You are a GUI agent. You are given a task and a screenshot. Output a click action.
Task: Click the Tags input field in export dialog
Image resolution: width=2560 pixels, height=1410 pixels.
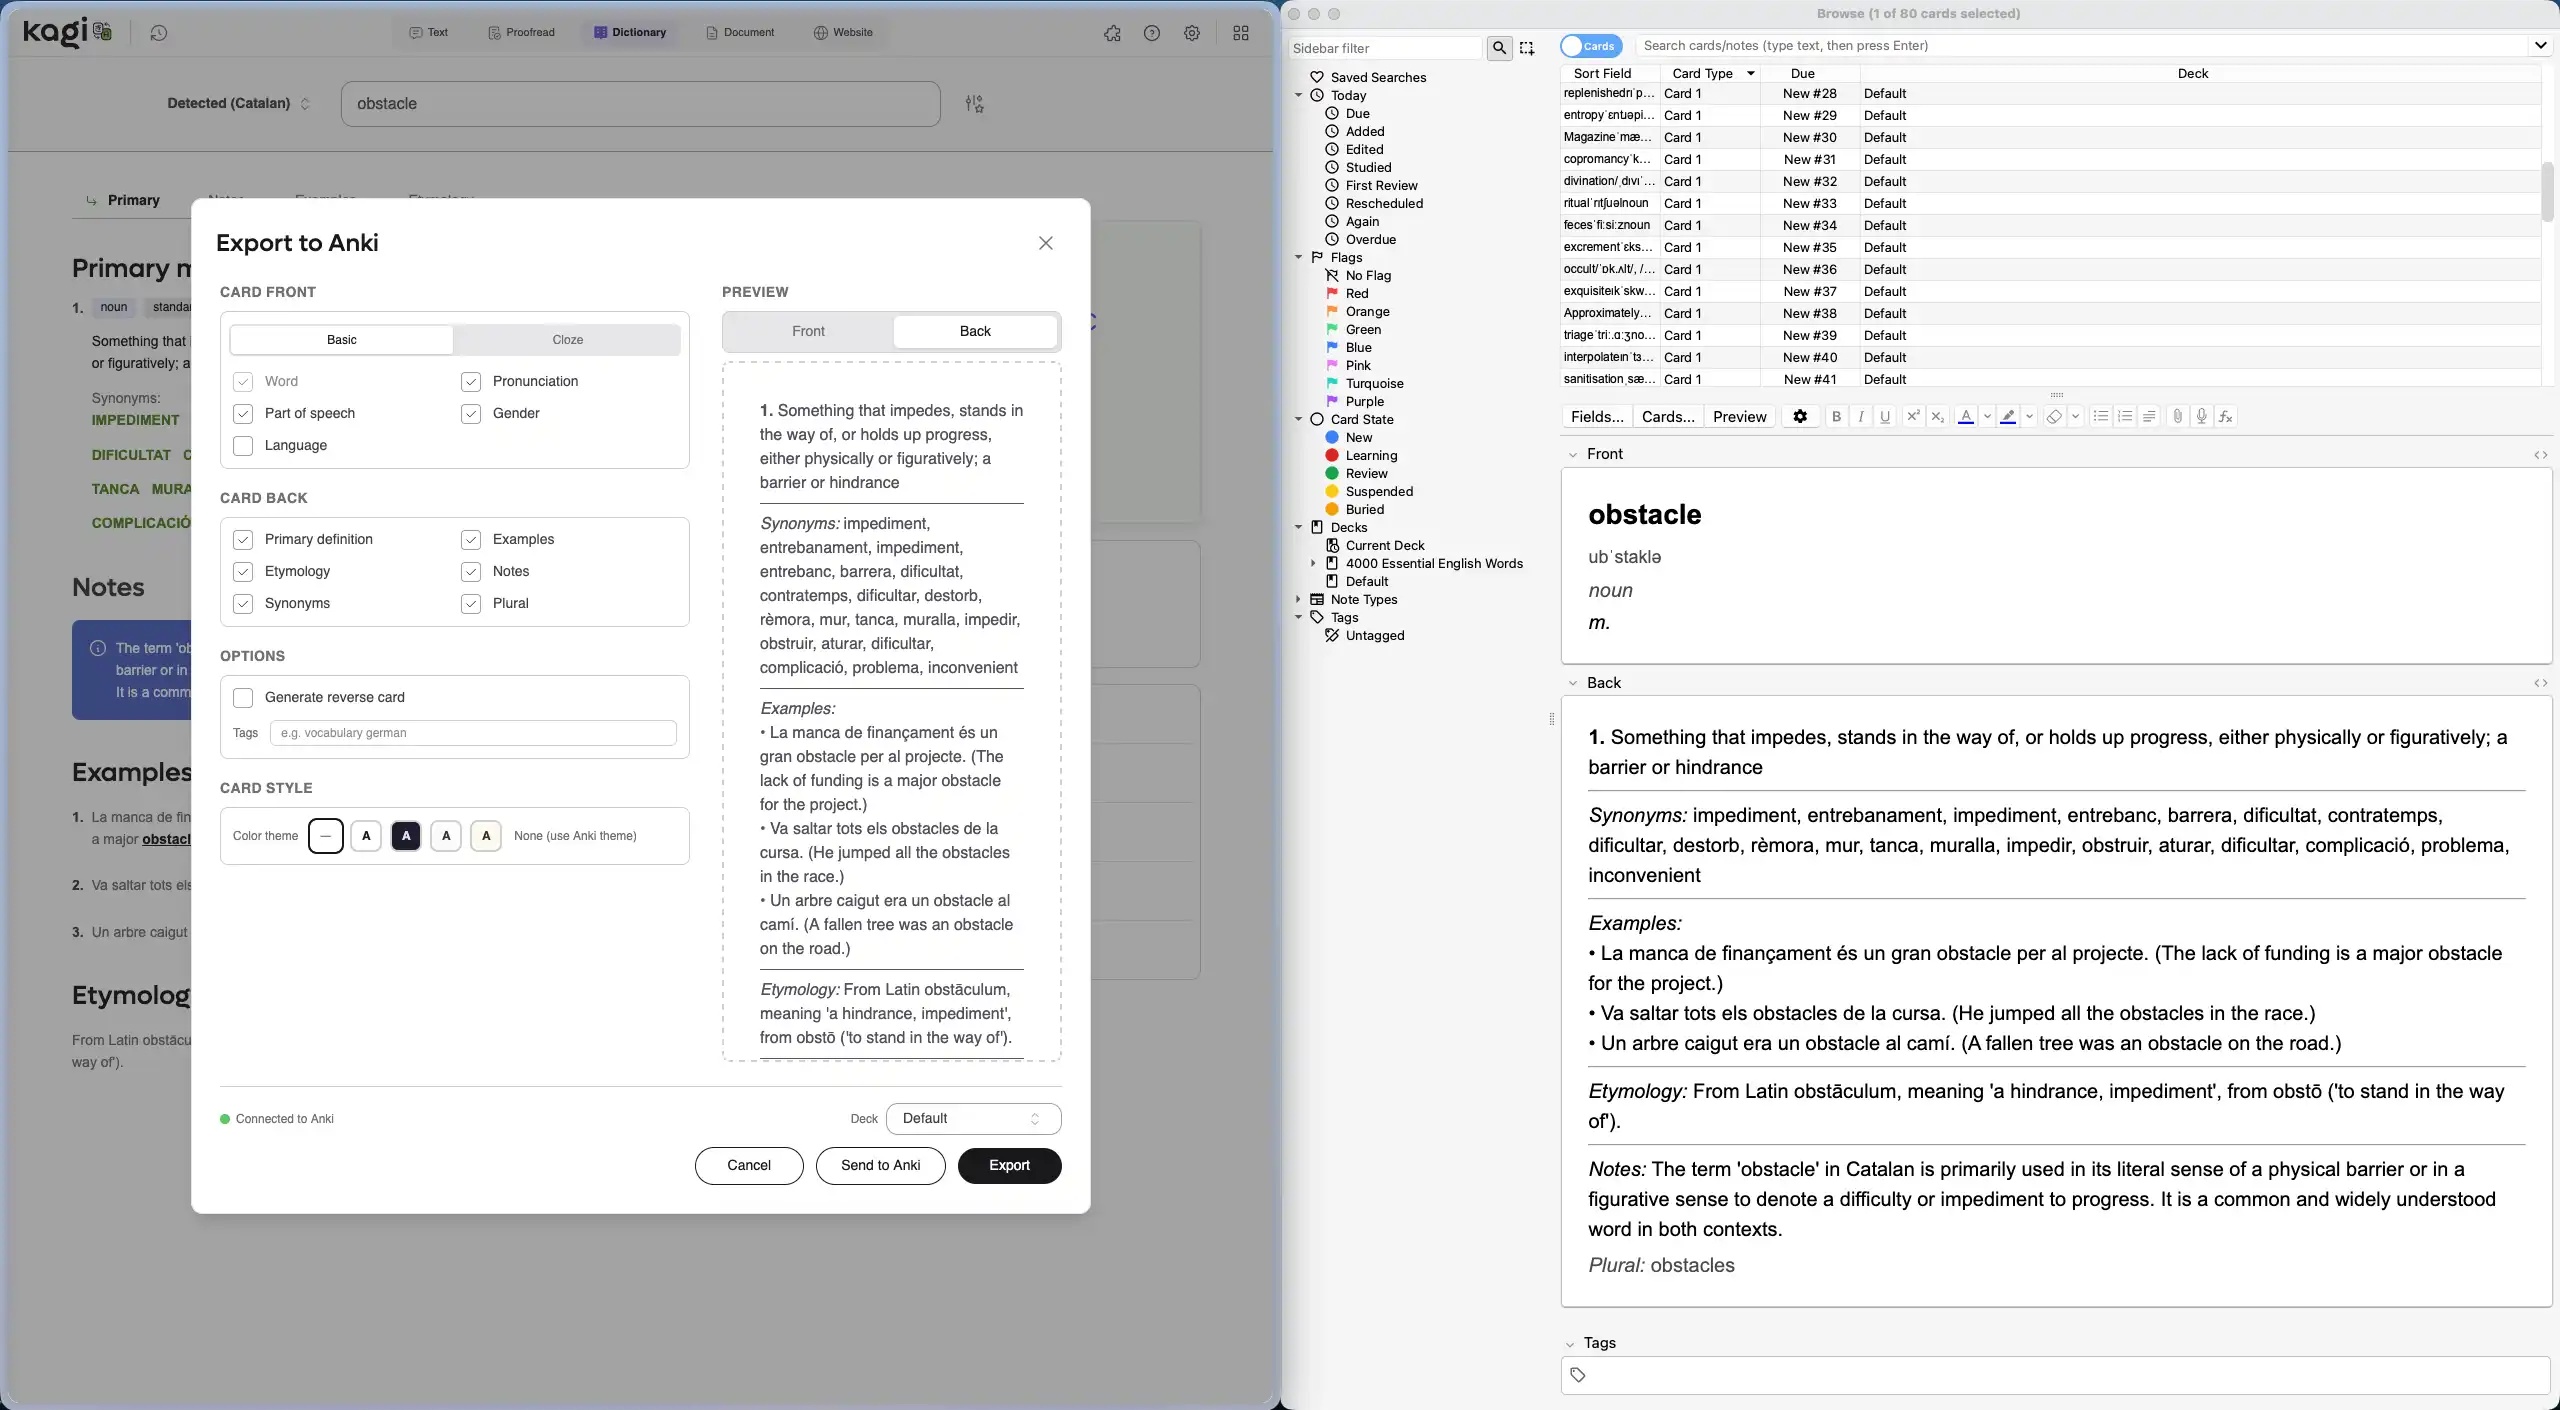(x=473, y=733)
